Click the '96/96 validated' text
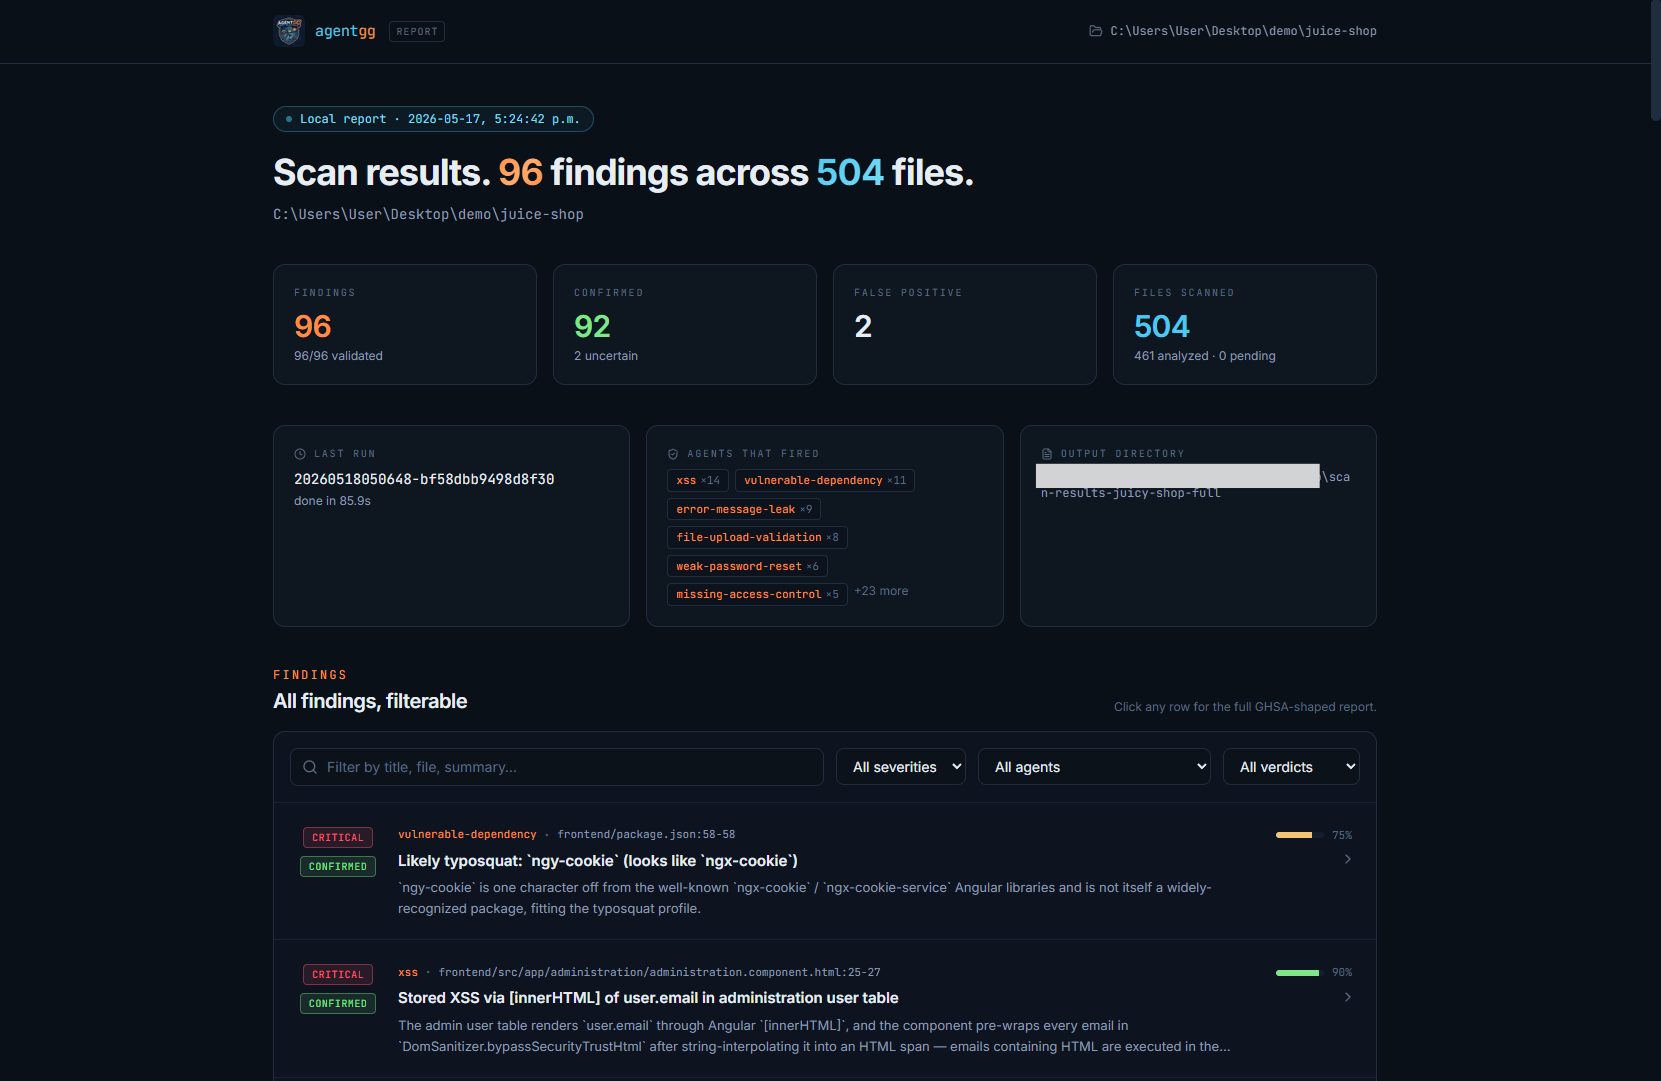 338,356
